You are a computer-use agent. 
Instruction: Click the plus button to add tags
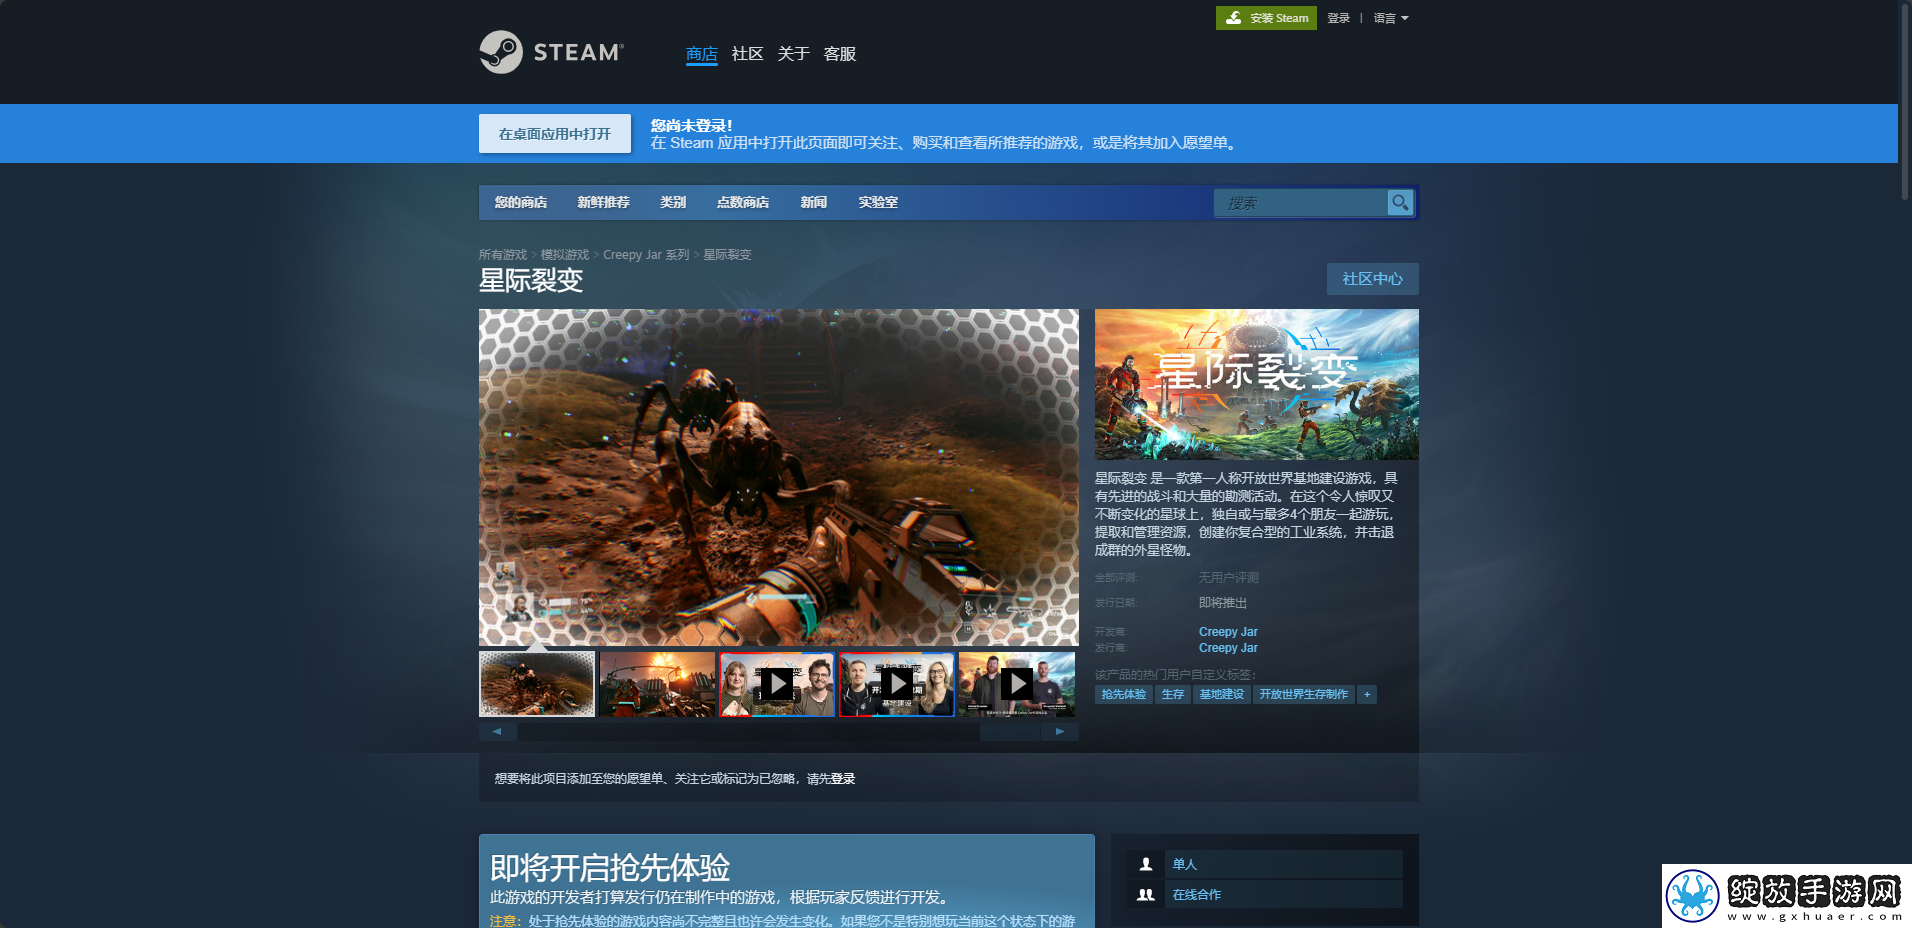(1367, 694)
